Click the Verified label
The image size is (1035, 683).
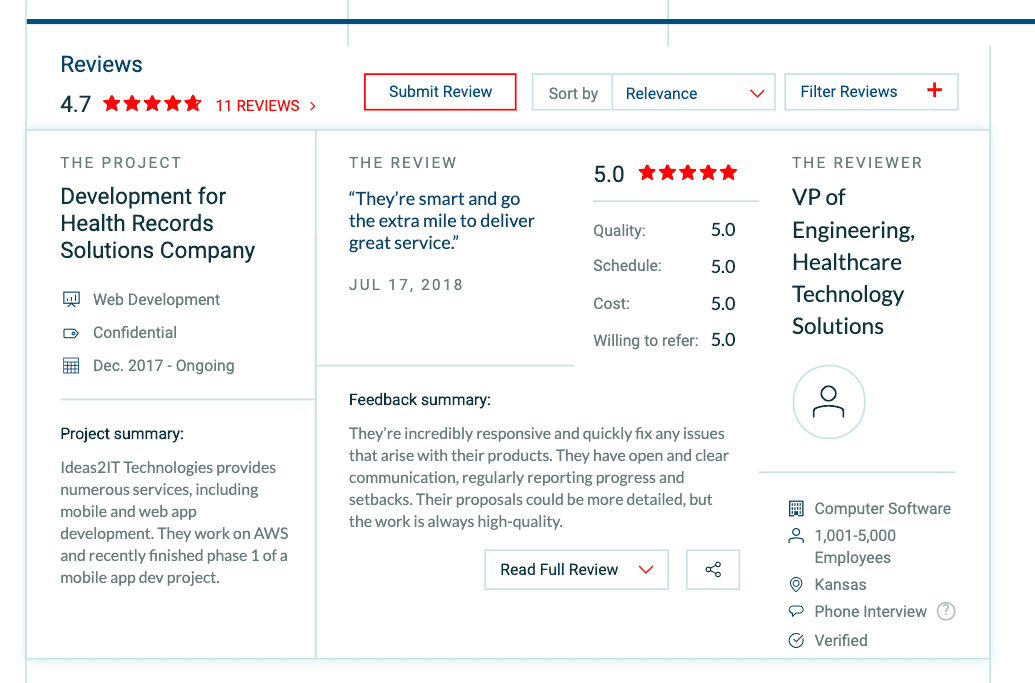(841, 640)
